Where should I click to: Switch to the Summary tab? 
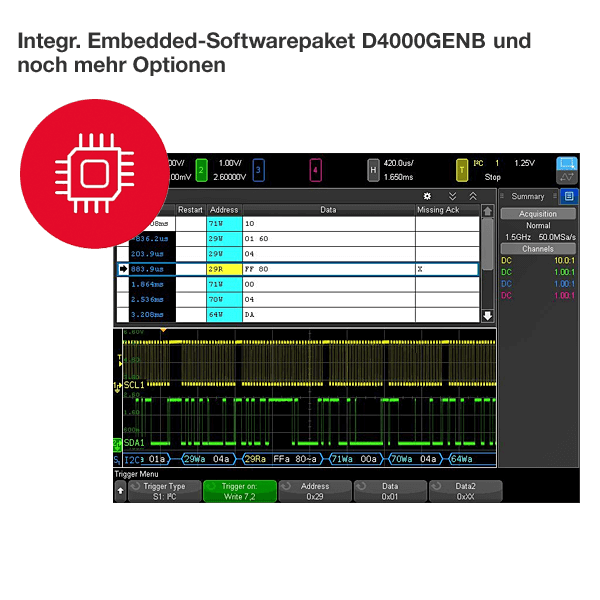(x=528, y=196)
